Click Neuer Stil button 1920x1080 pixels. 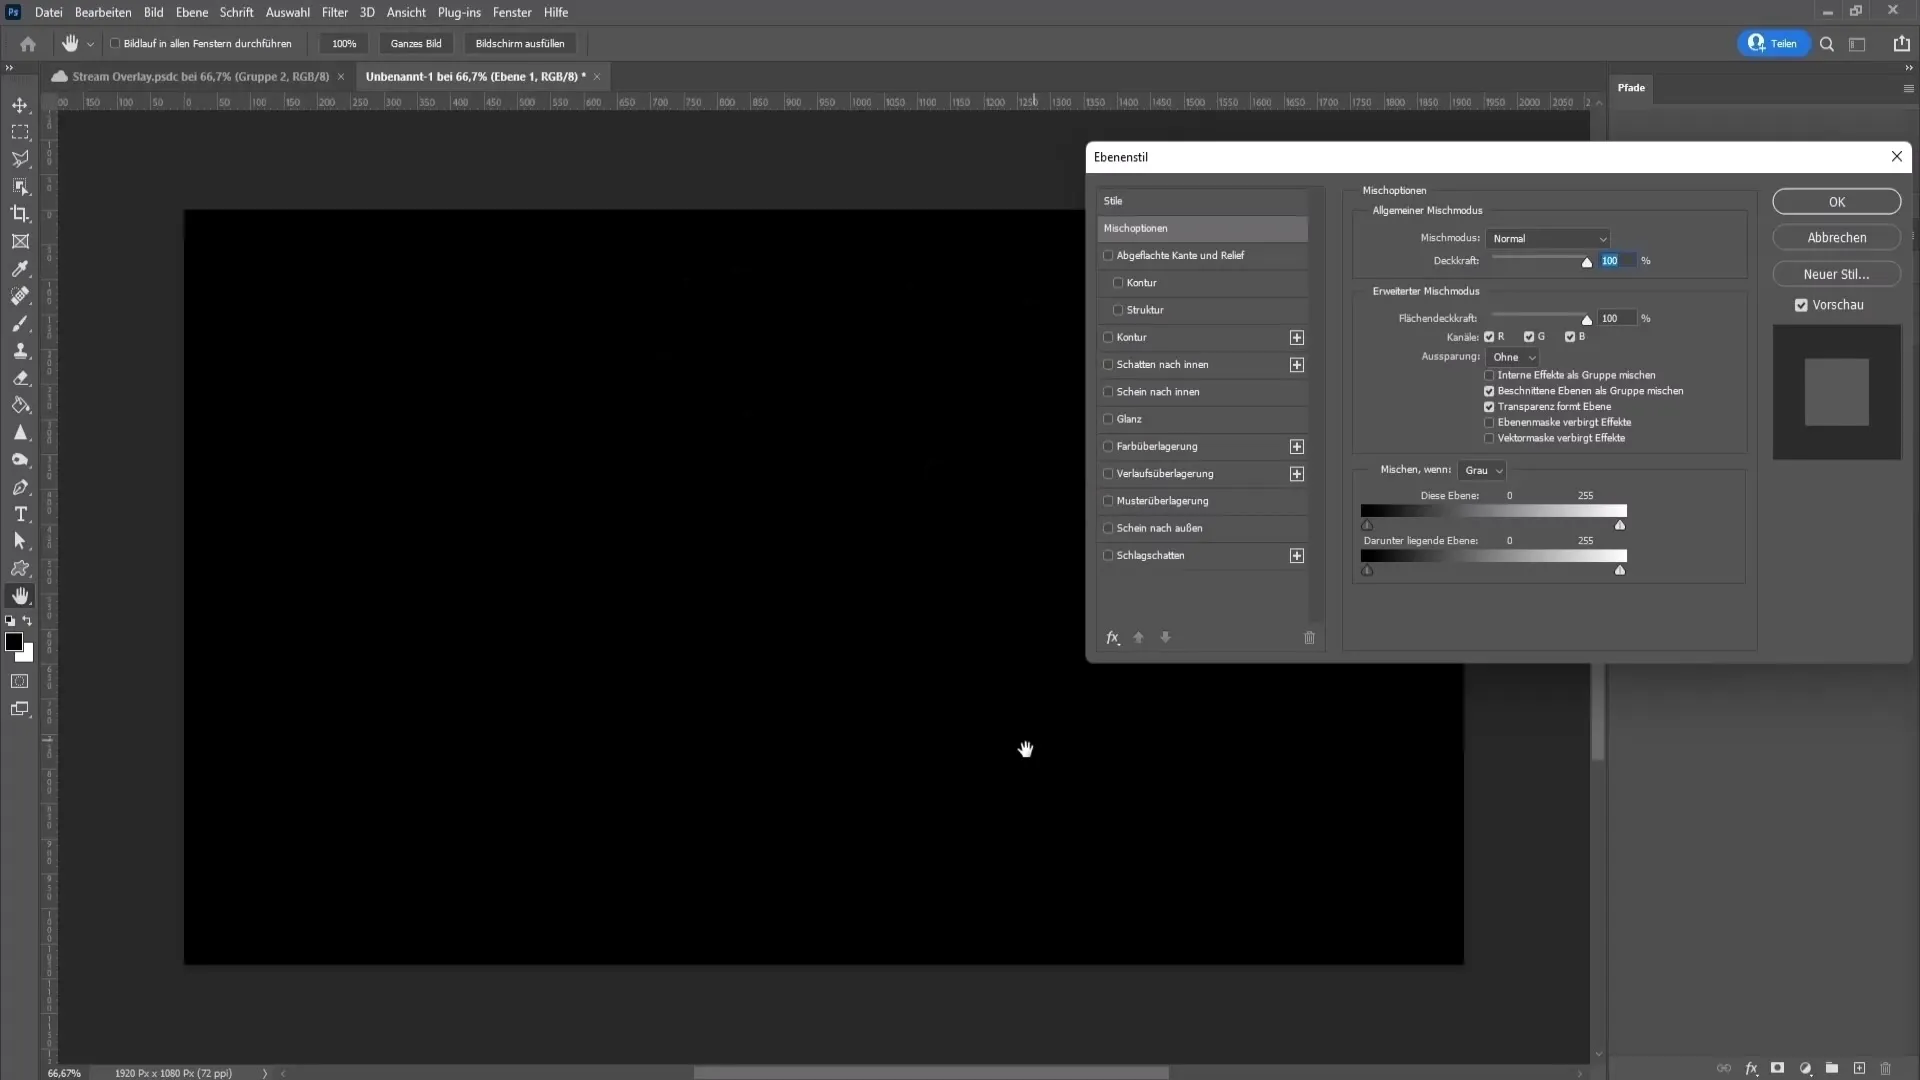[1837, 273]
